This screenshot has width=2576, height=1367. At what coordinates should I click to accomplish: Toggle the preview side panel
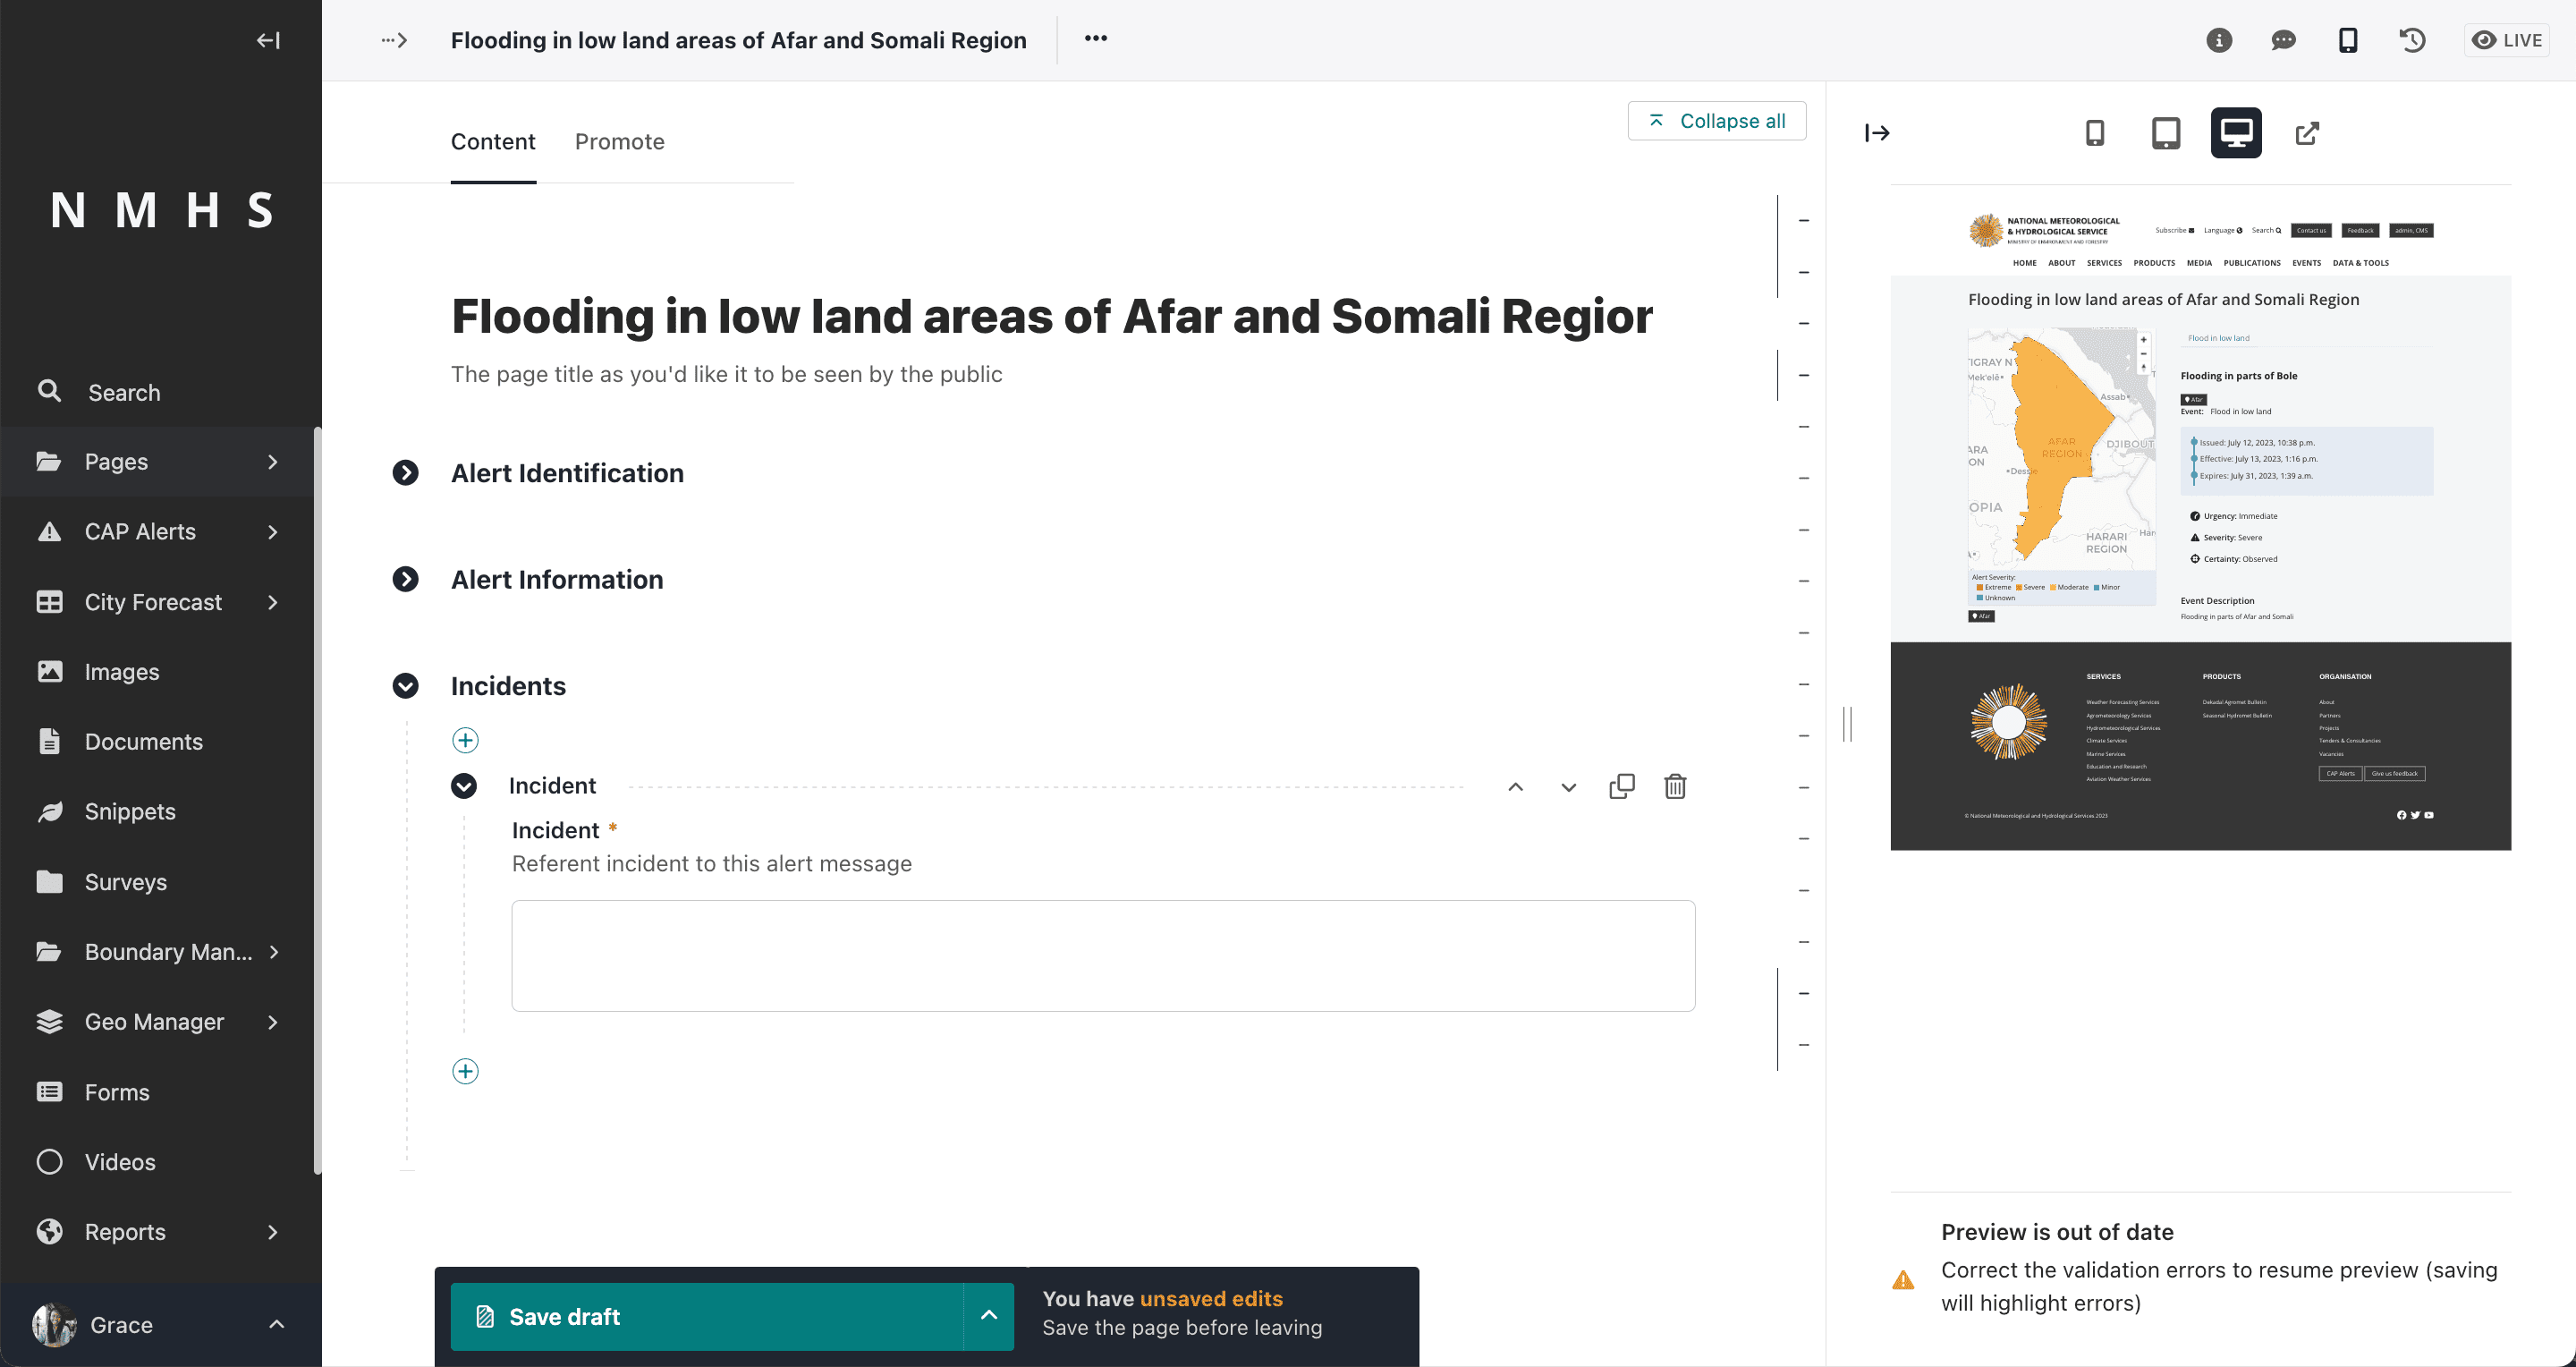tap(2348, 40)
